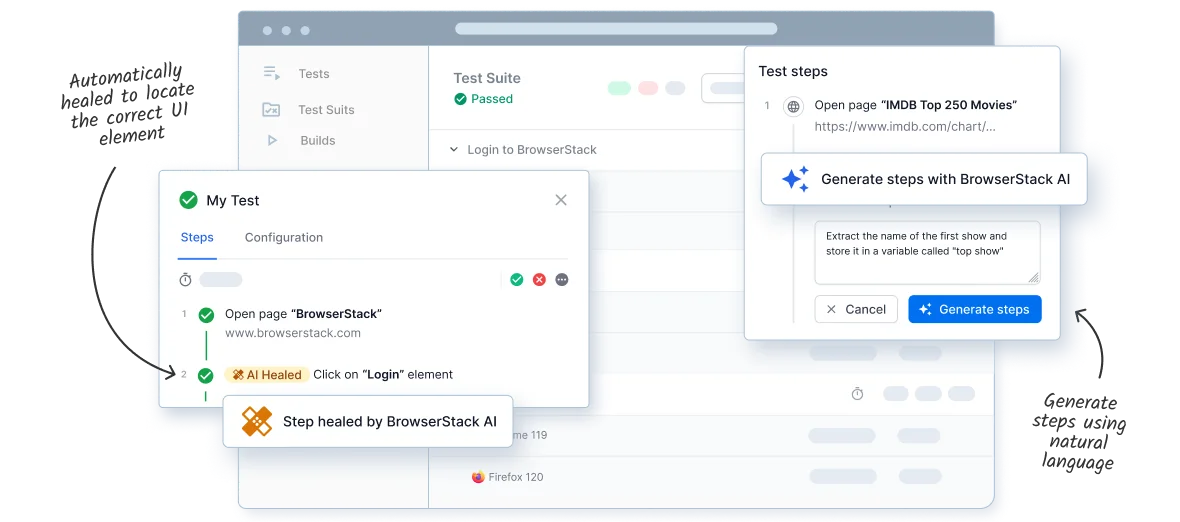Select Tests in the sidebar
The image size is (1180, 522).
pos(314,74)
